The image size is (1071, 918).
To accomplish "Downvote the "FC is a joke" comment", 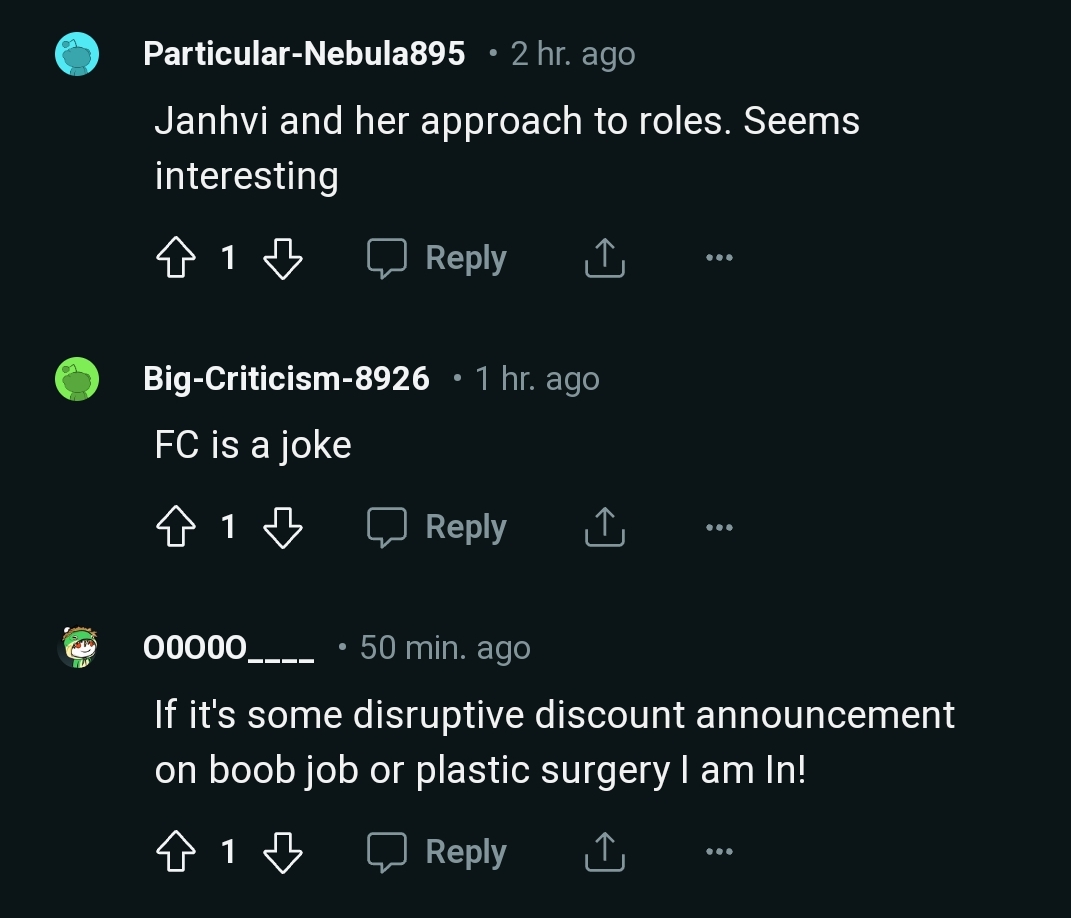I will click(x=282, y=527).
